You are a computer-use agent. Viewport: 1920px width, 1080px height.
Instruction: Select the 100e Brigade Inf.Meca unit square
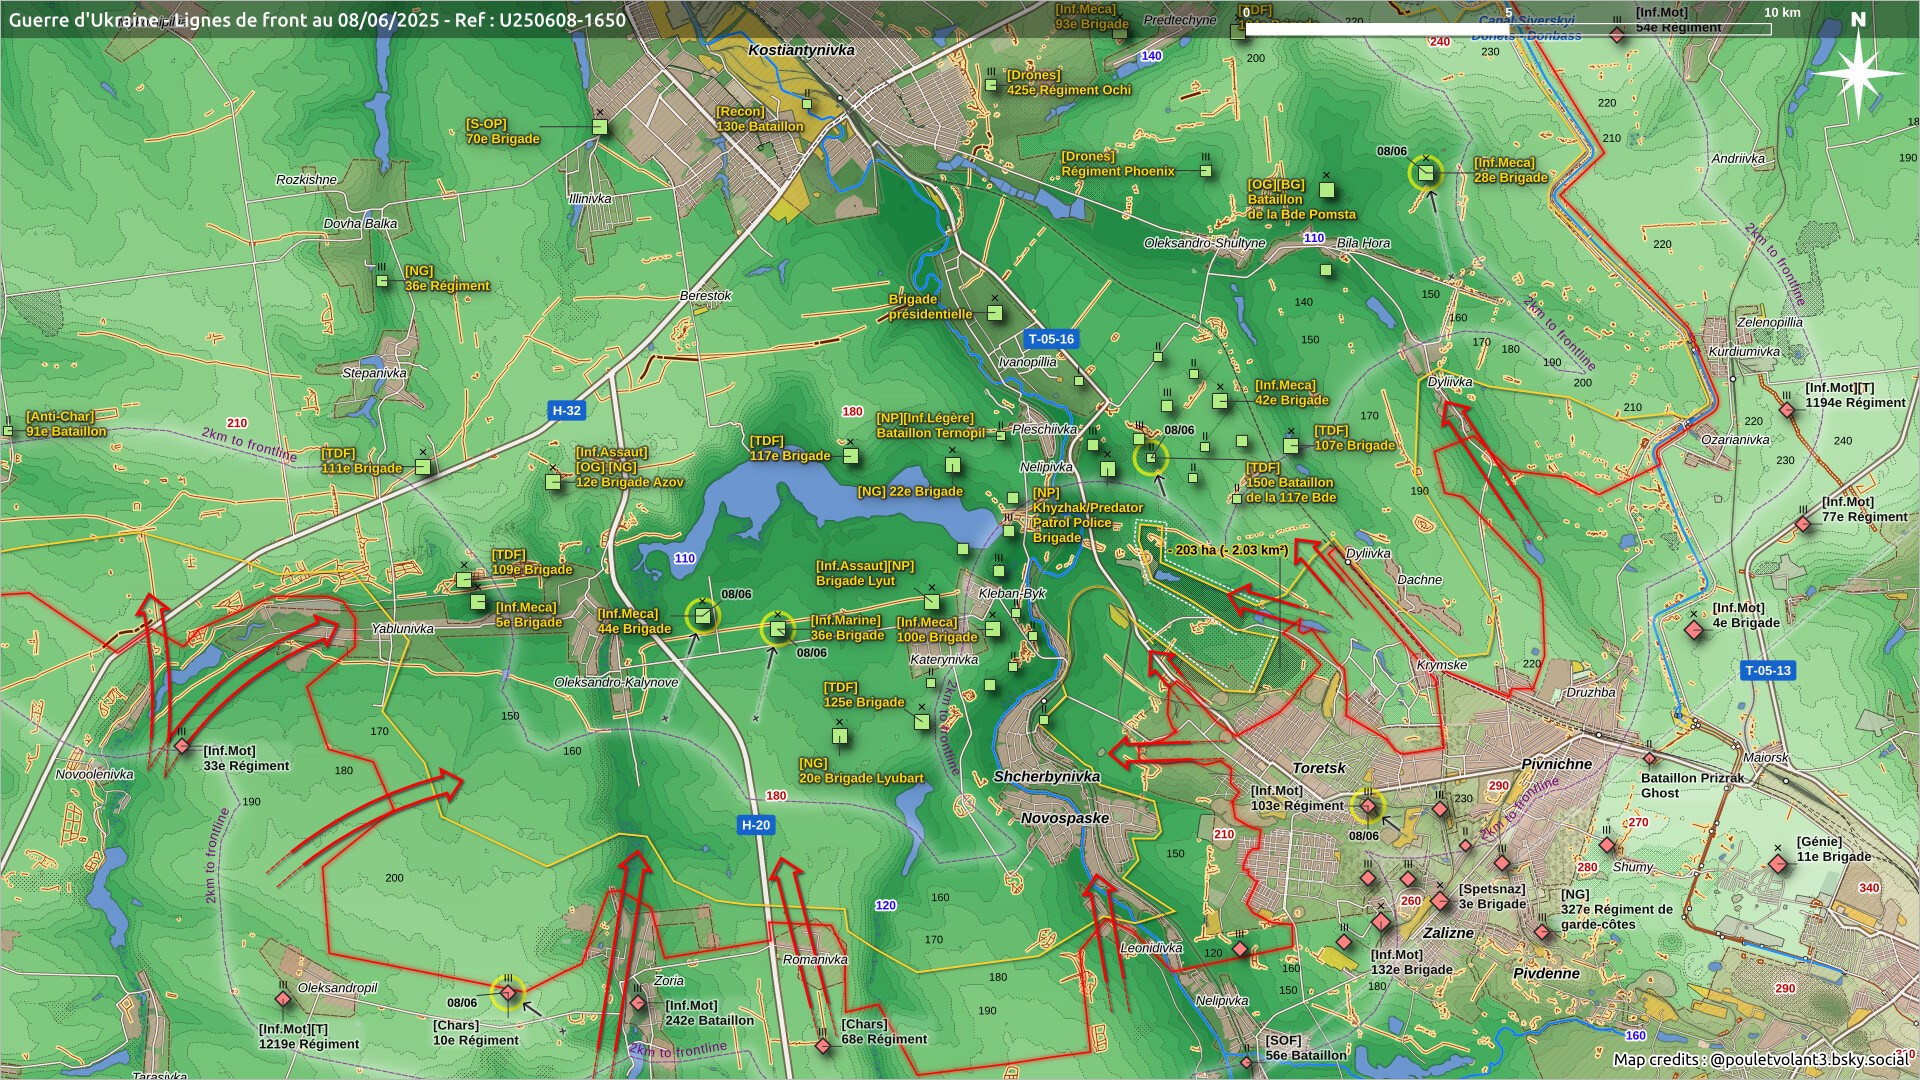coord(992,629)
